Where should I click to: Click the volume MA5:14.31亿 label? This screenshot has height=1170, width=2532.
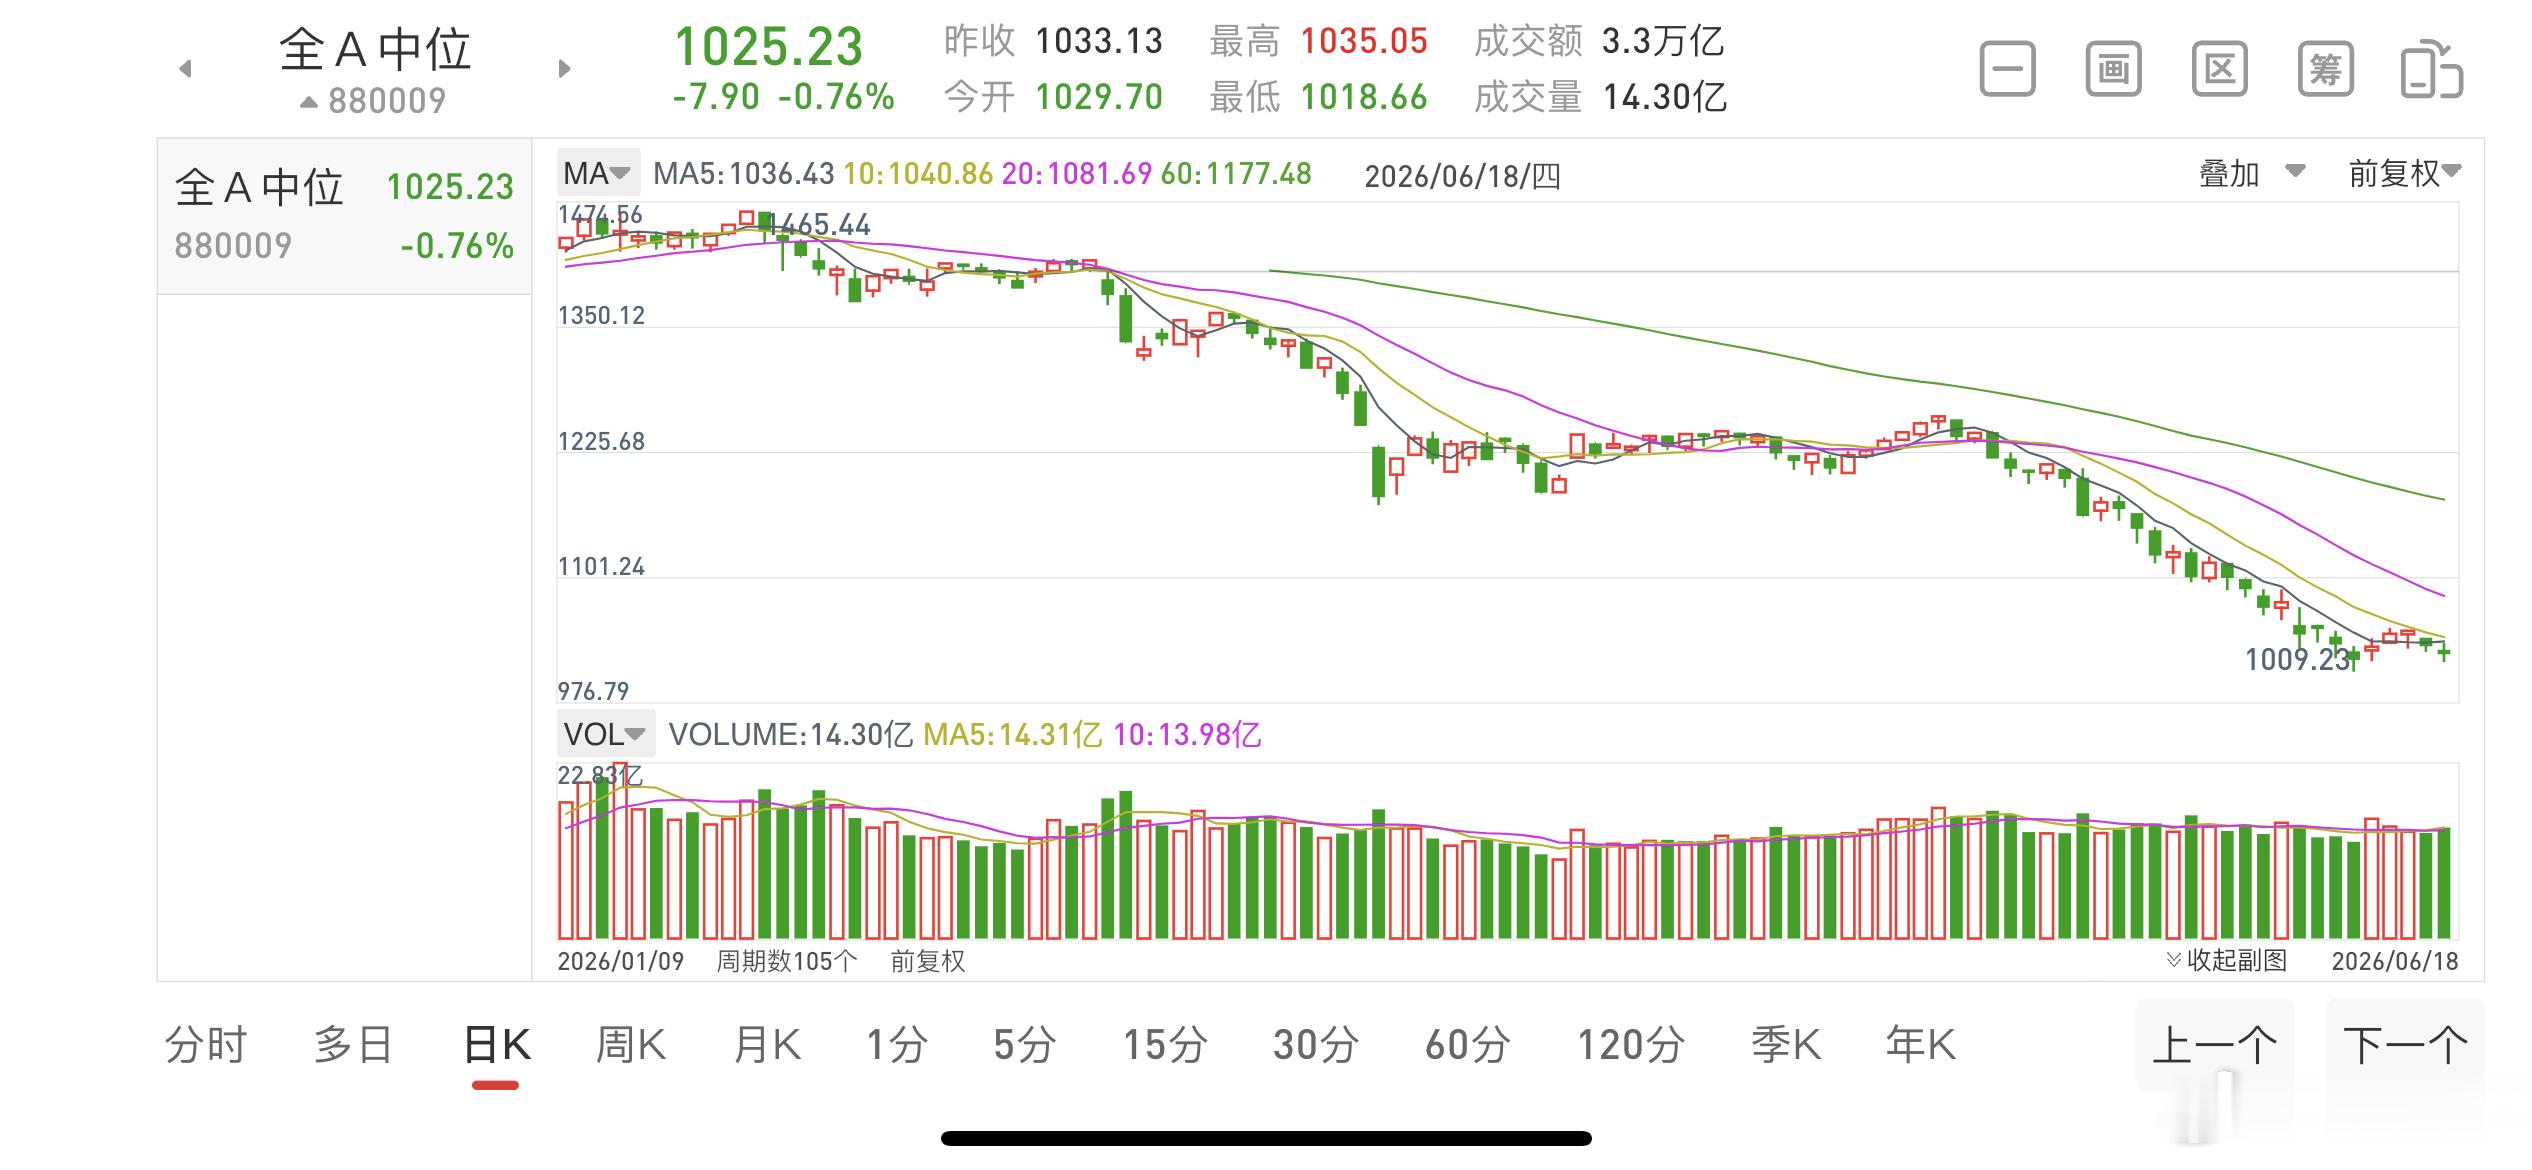pos(1012,735)
